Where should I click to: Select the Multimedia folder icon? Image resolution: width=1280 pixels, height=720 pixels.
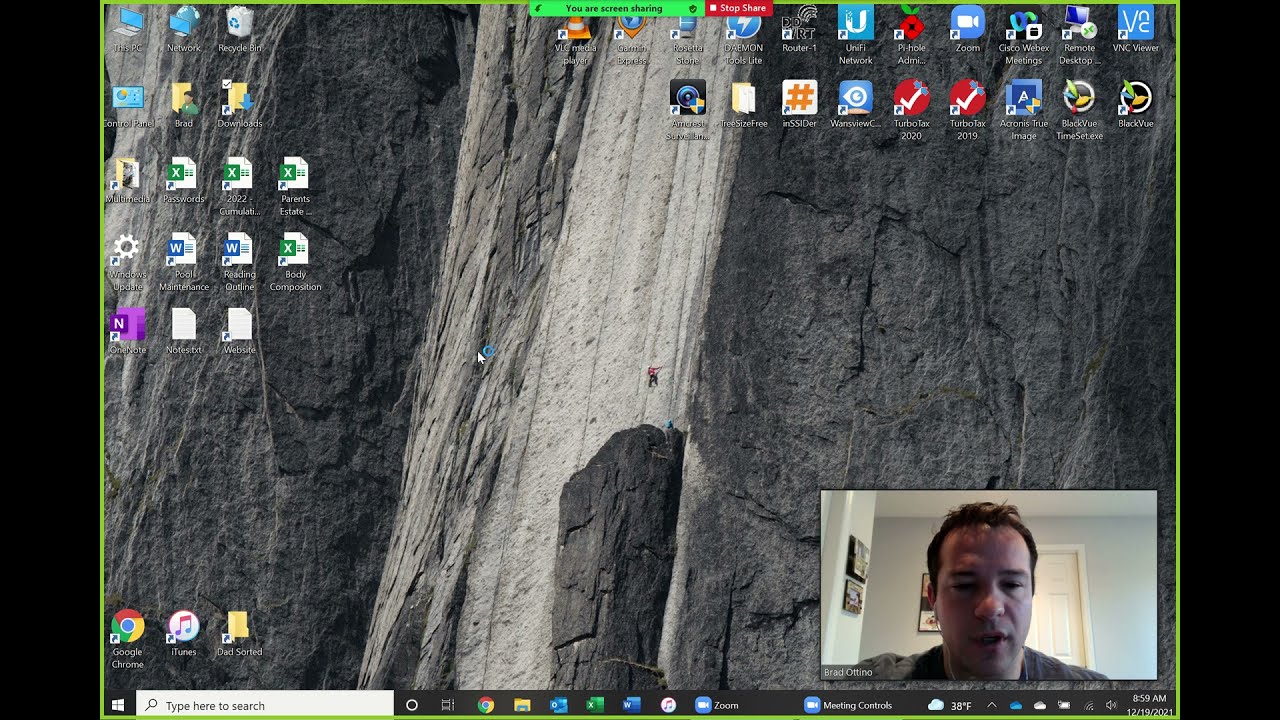point(127,180)
